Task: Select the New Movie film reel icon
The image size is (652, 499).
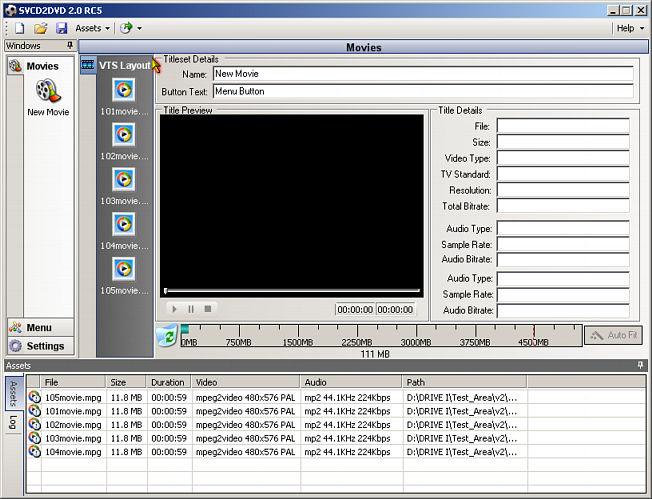Action: tap(48, 91)
